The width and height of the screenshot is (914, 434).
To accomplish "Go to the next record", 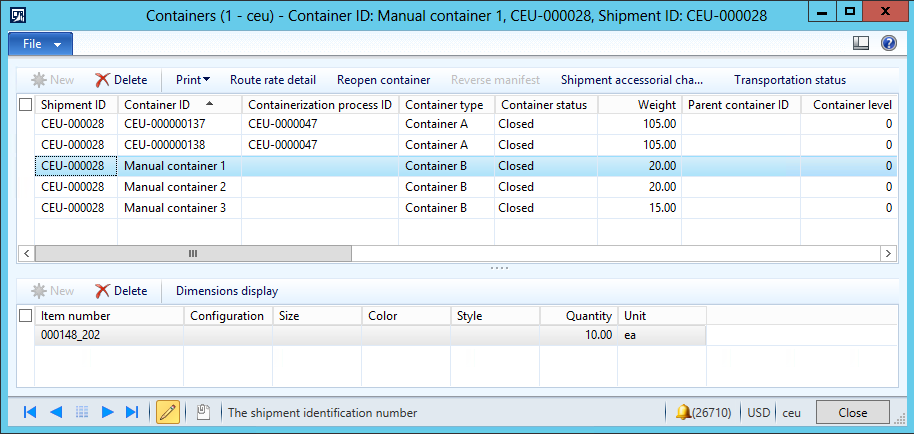I will coord(107,412).
